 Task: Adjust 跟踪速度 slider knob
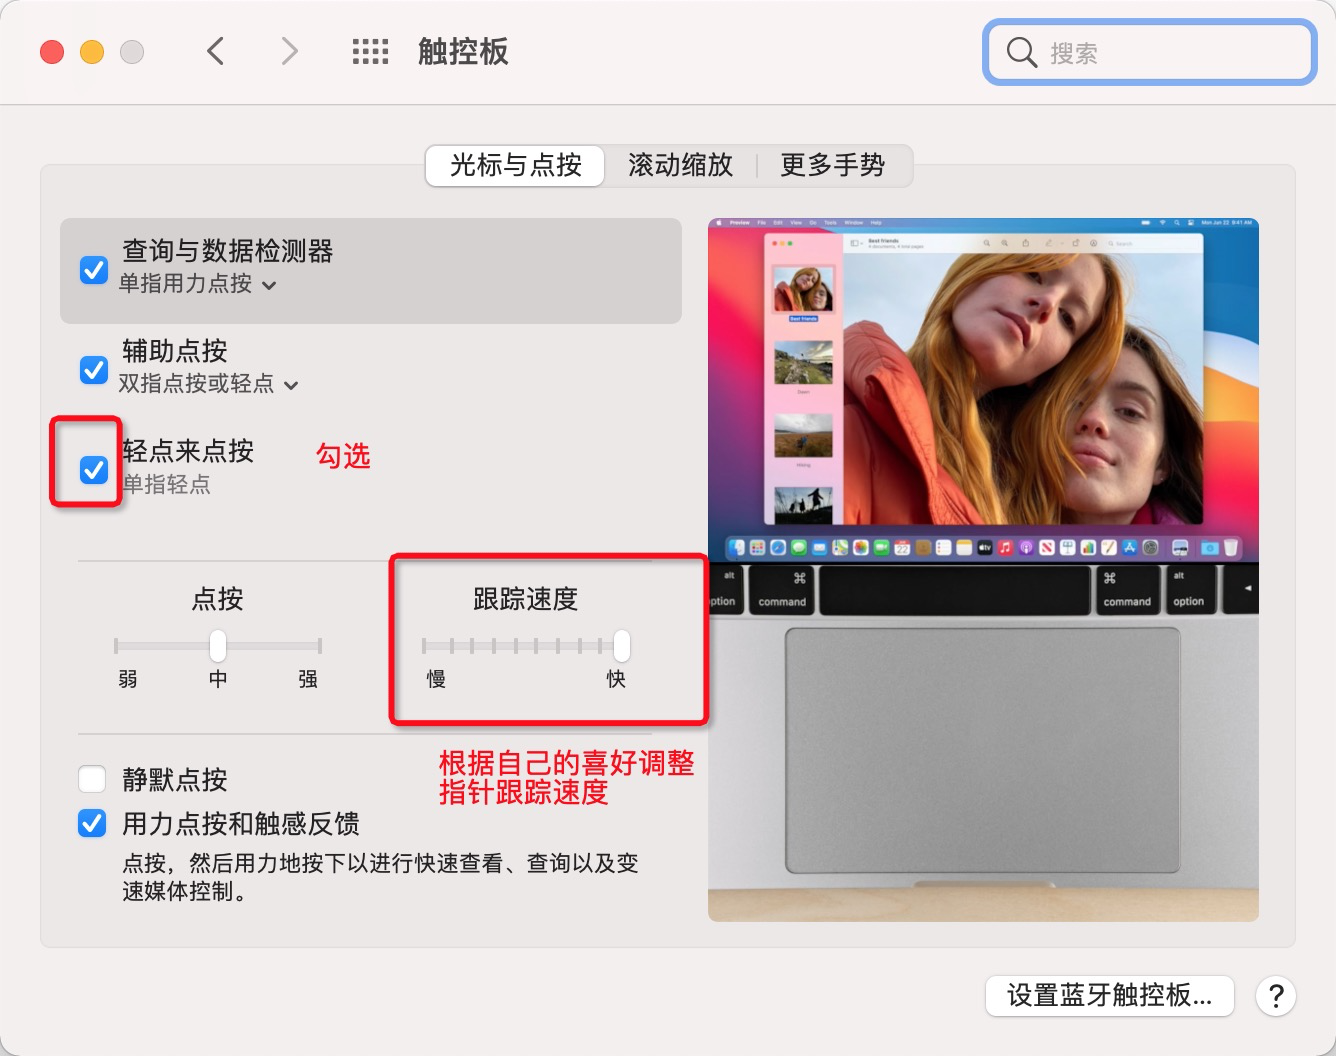point(622,646)
